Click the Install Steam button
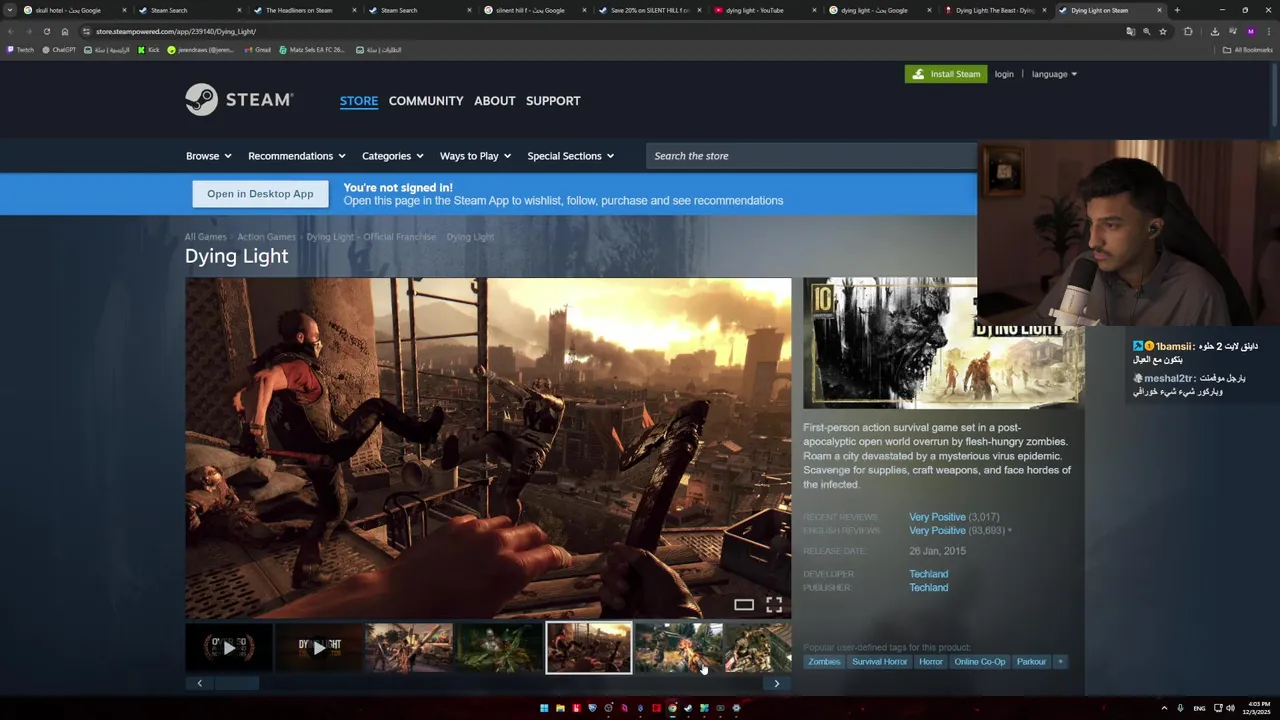Image resolution: width=1280 pixels, height=720 pixels. [x=945, y=74]
